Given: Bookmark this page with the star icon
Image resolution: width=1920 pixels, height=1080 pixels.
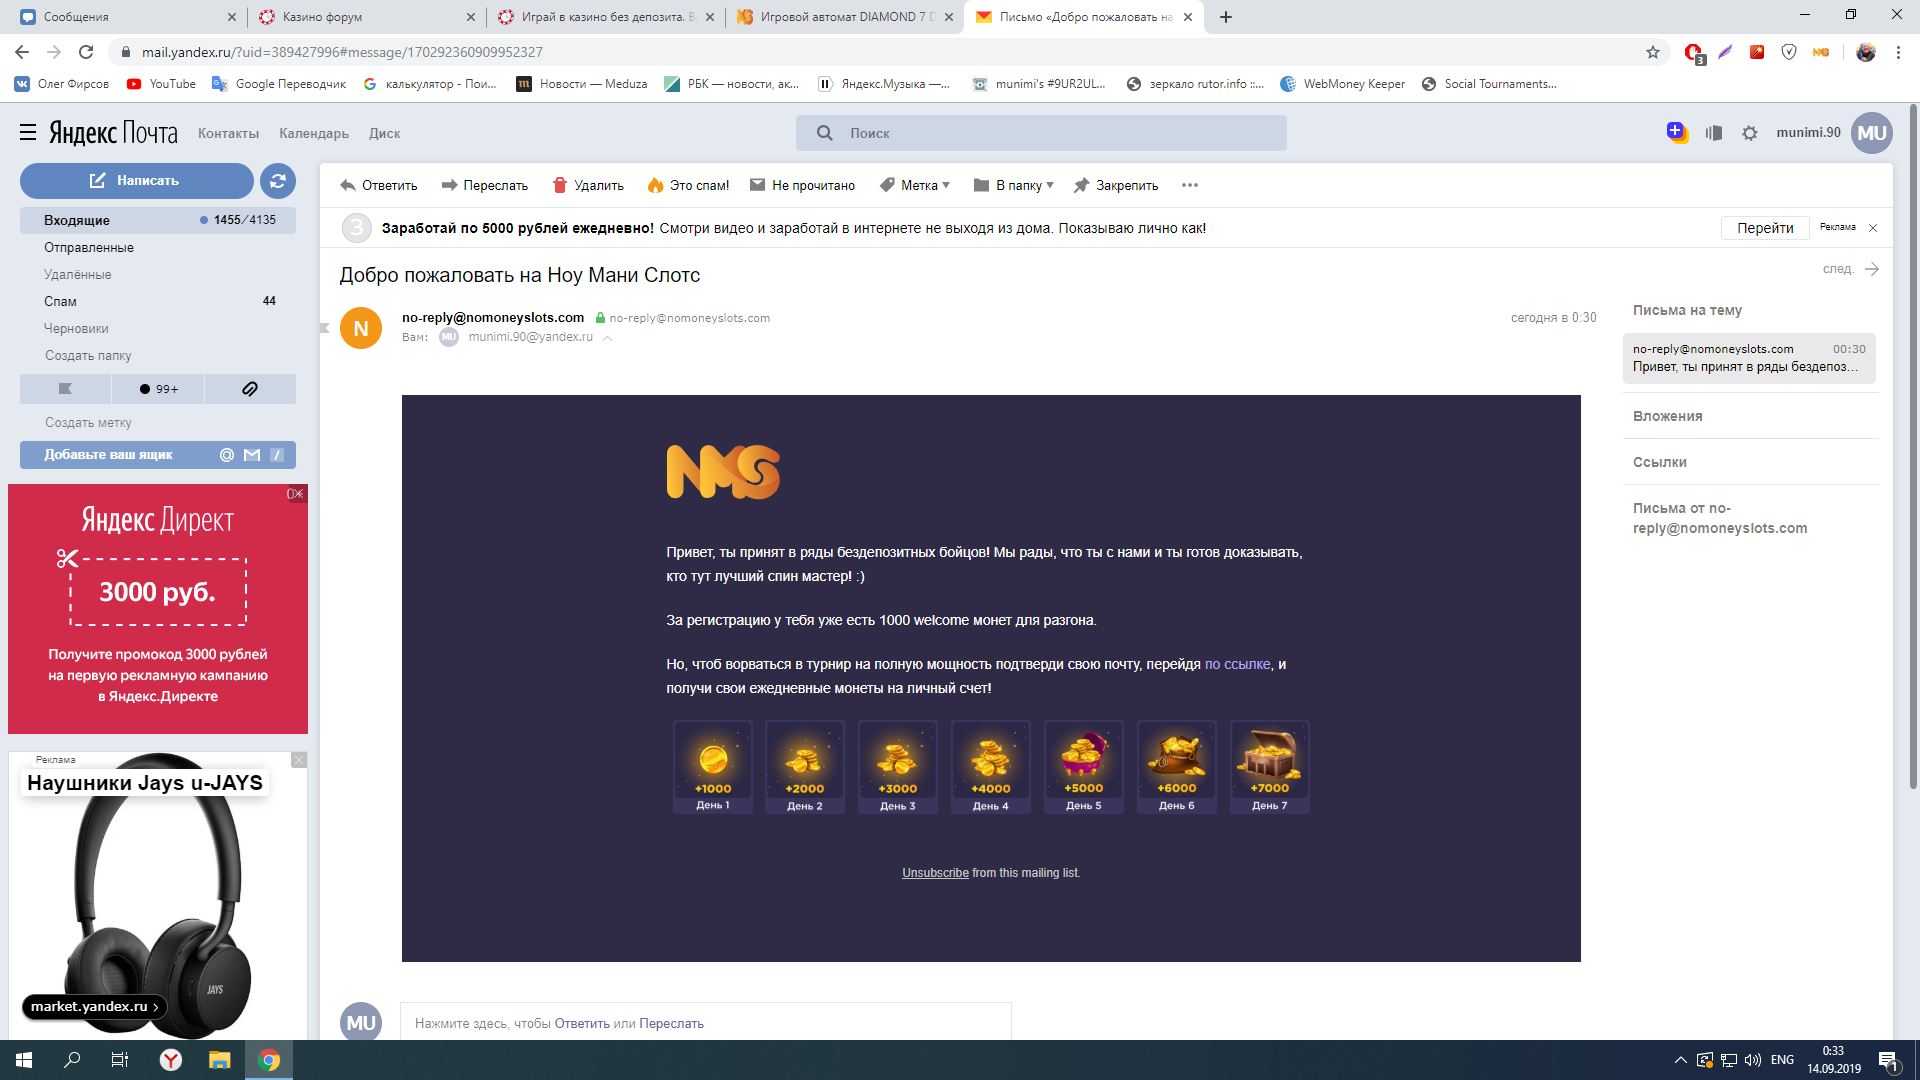Looking at the screenshot, I should click(x=1653, y=52).
